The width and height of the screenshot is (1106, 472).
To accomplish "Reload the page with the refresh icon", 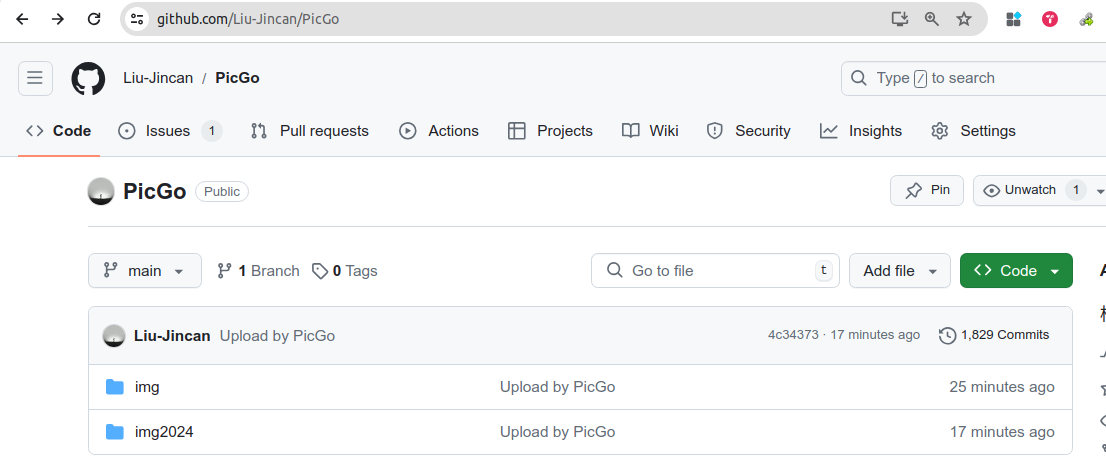I will coord(94,19).
